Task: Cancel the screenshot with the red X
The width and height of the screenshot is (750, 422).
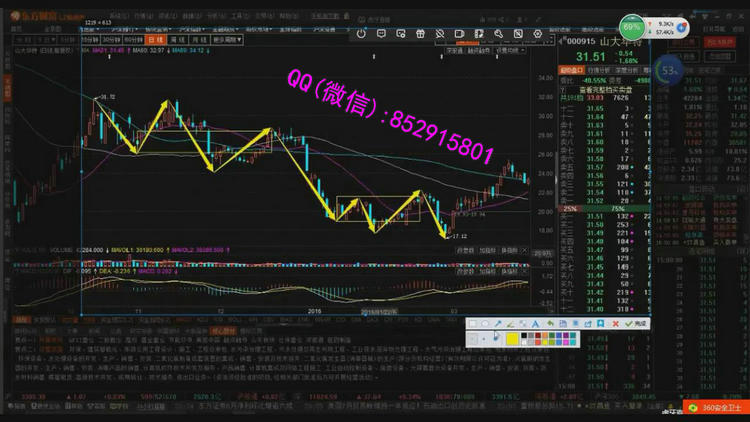Action: 618,324
